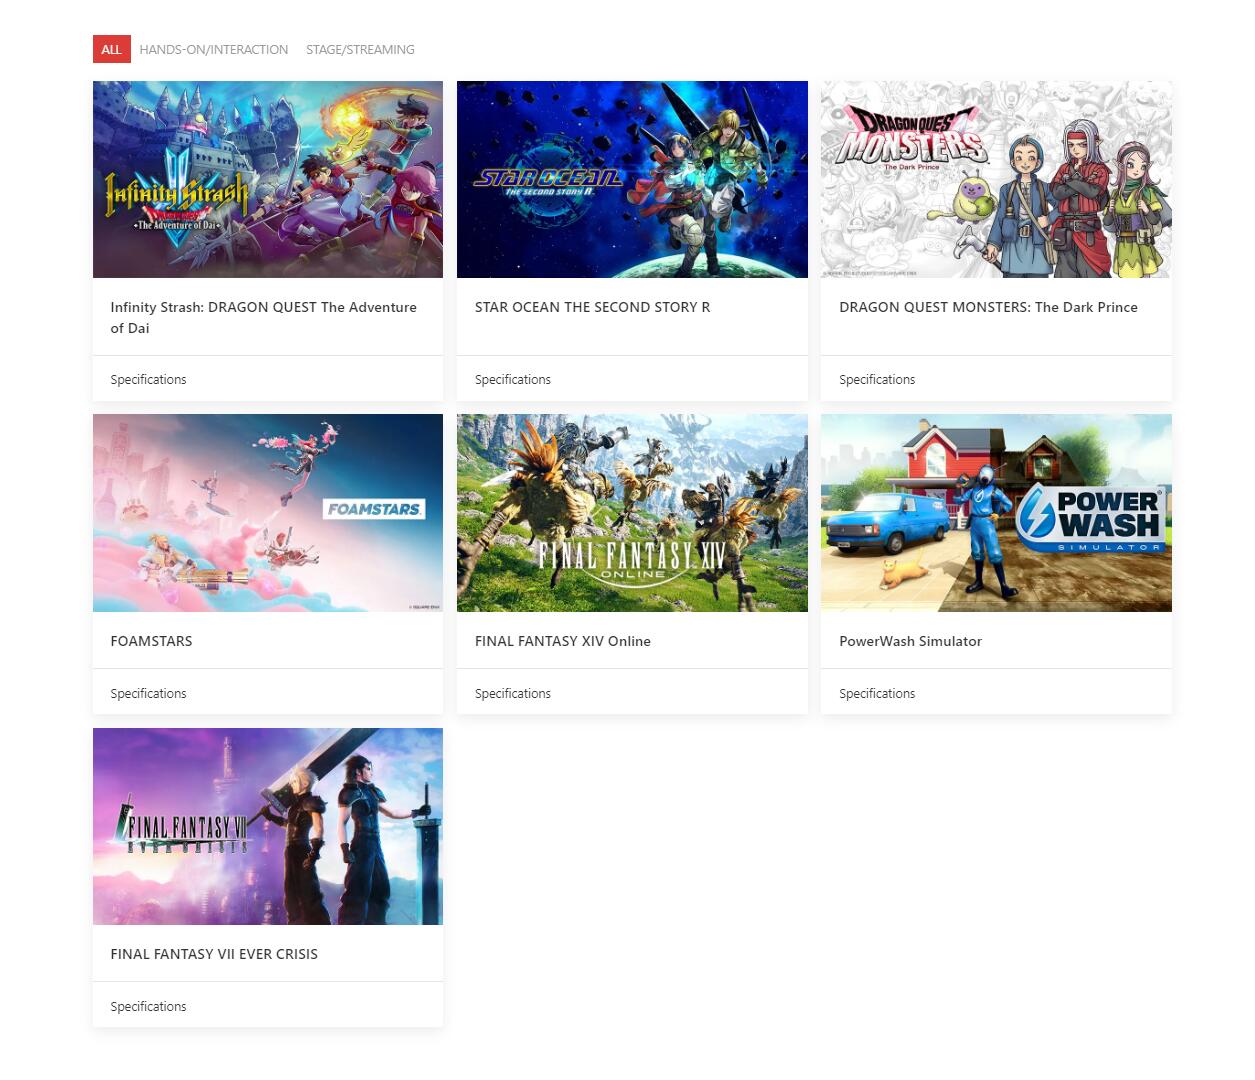
Task: Open FINAL FANTASY VII EVER CRISIS banner image
Action: click(268, 826)
